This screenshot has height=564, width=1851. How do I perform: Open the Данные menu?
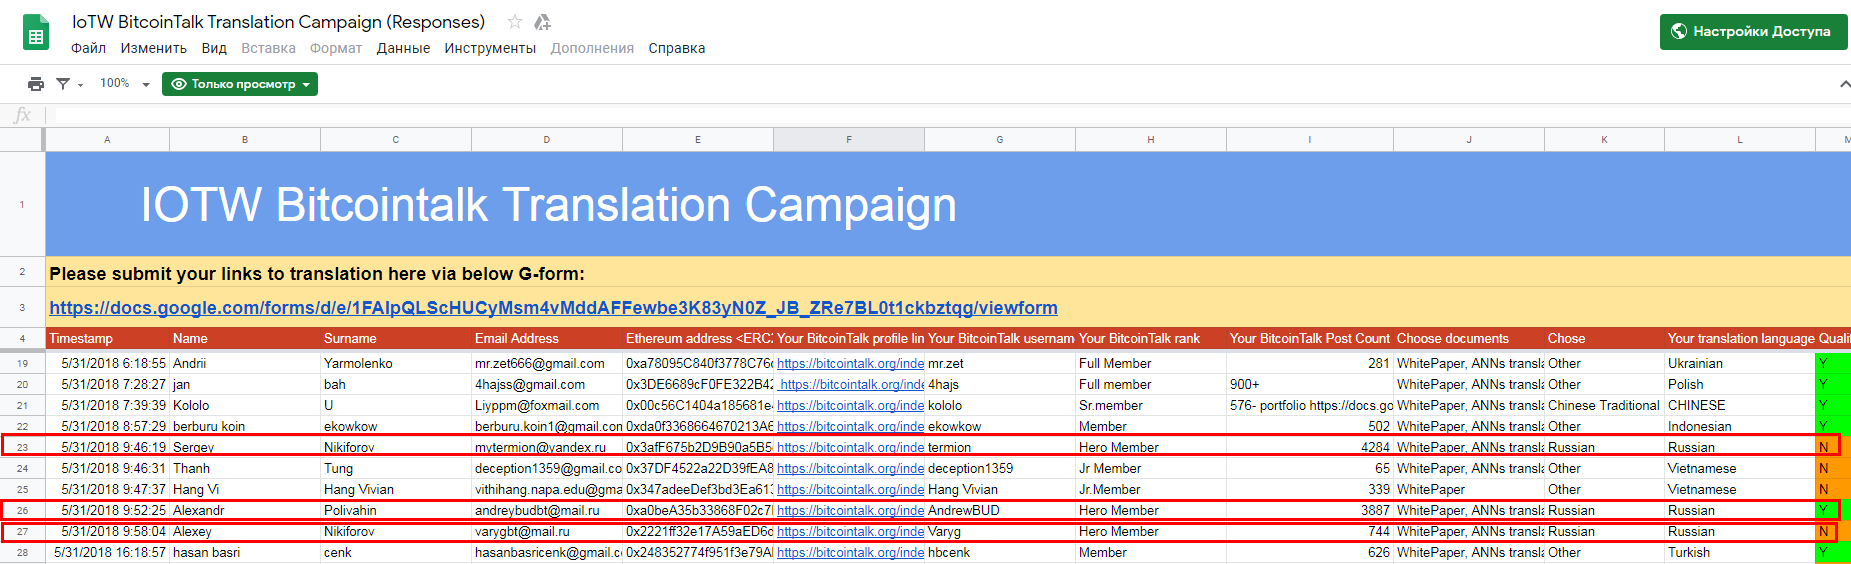pyautogui.click(x=403, y=48)
